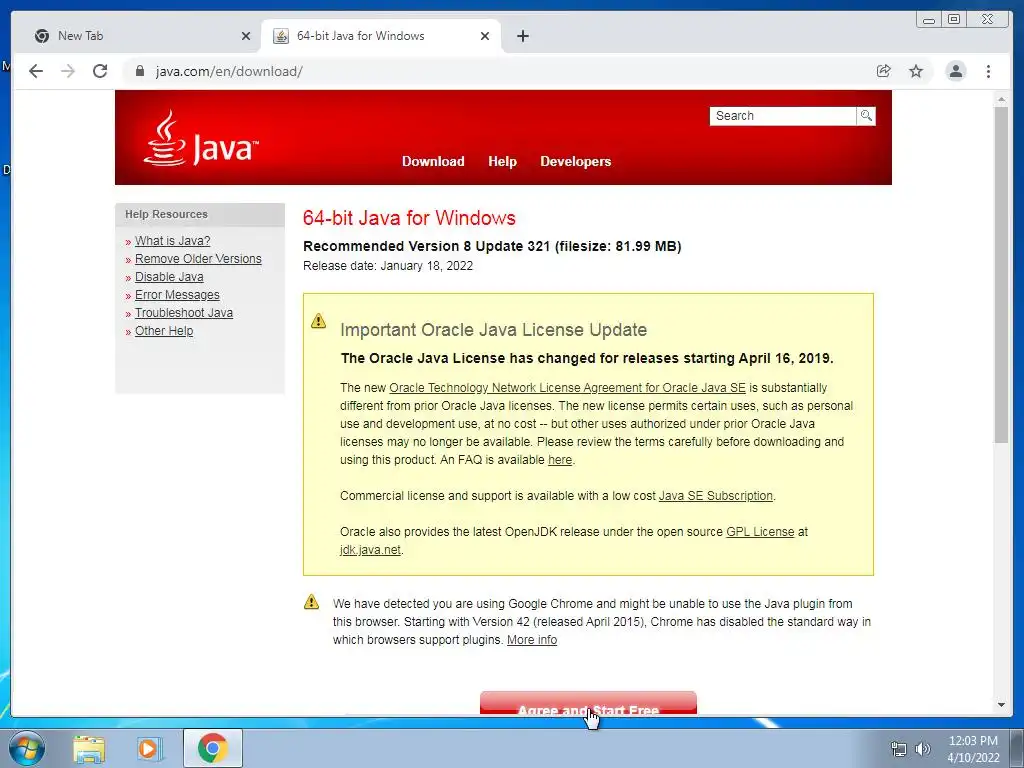The image size is (1024, 768).
Task: Launch Windows Media Player from taskbar
Action: 148,748
